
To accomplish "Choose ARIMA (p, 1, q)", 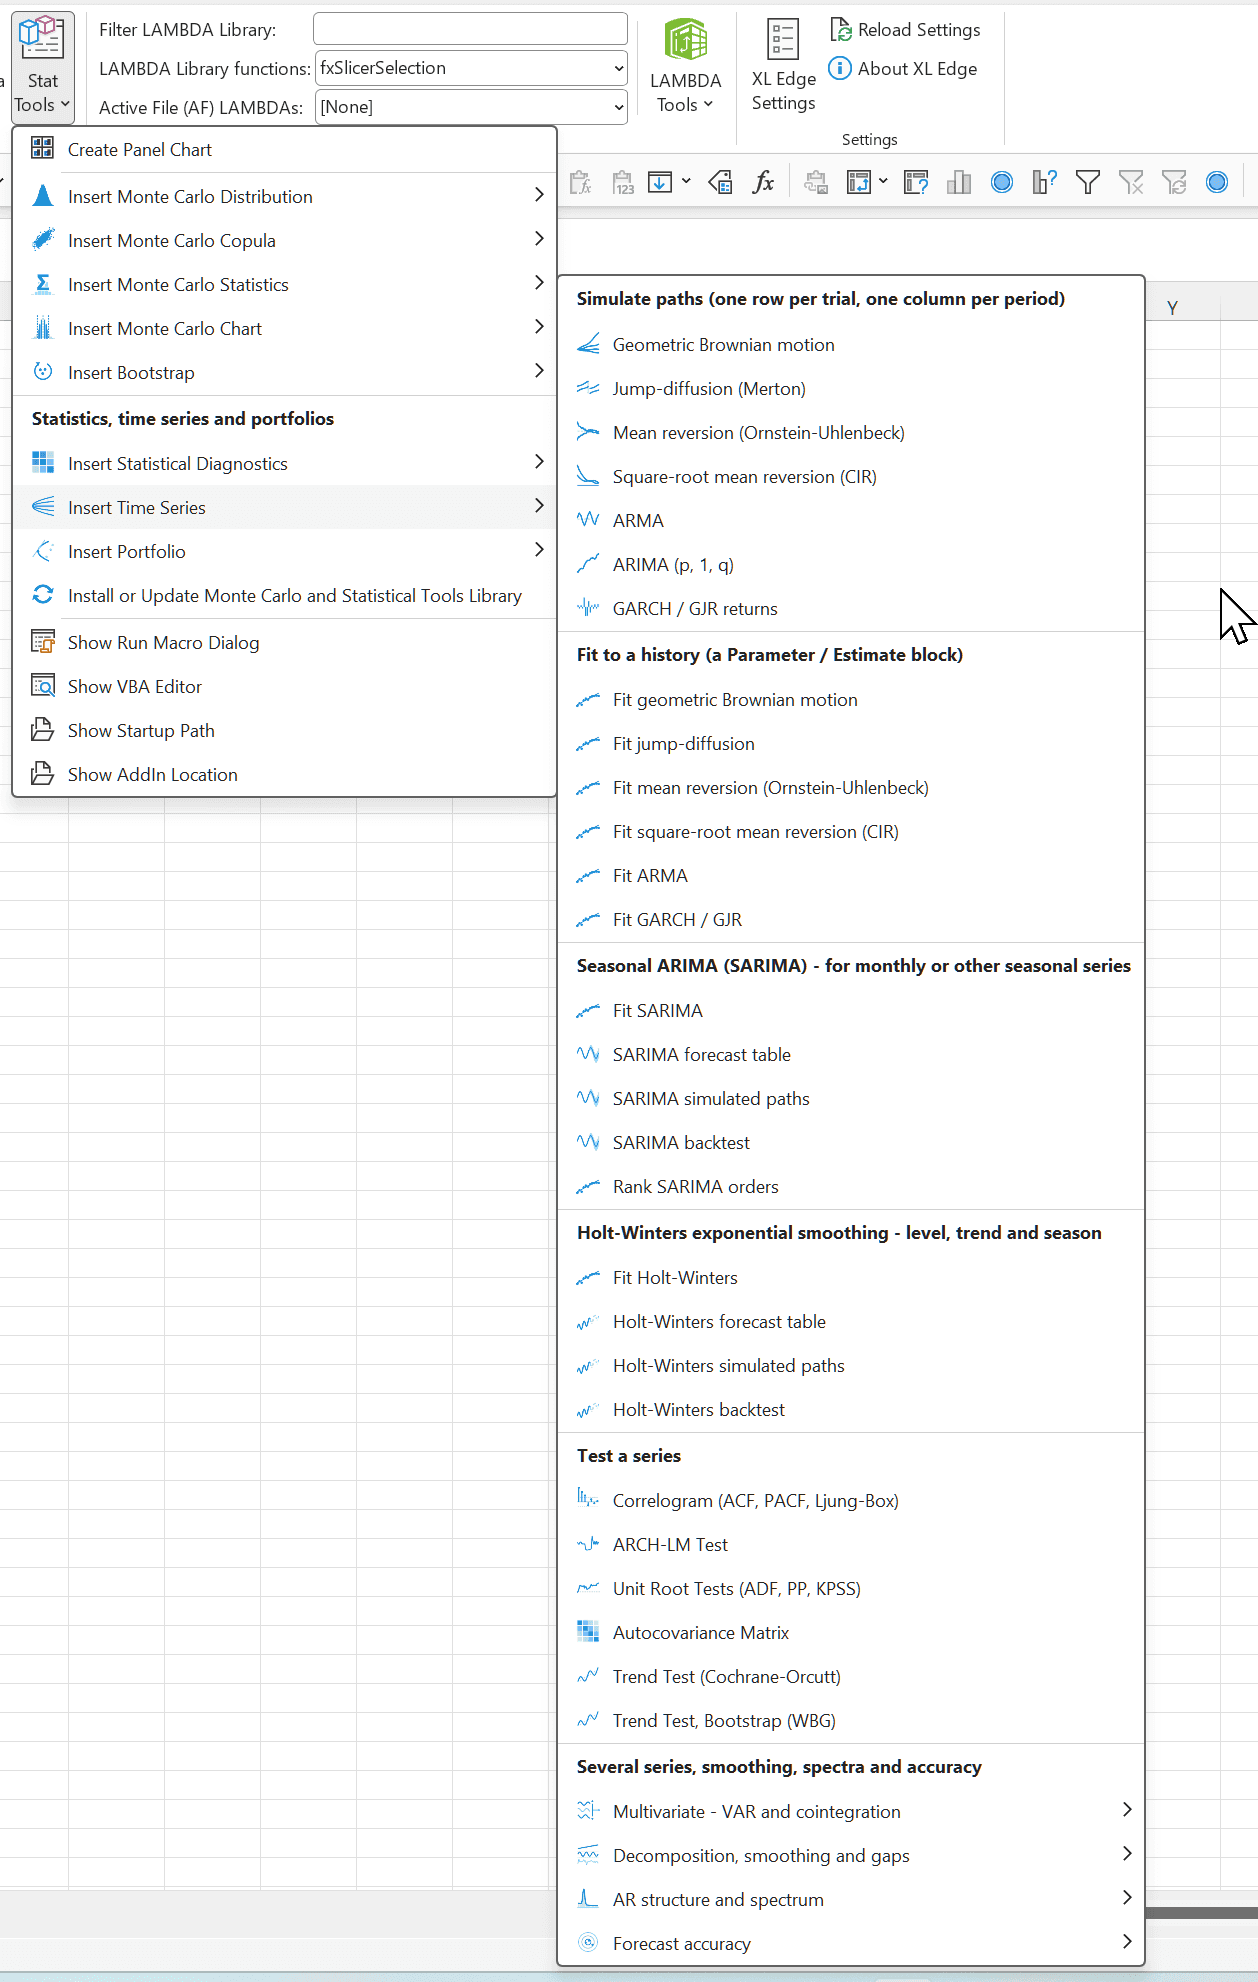I will click(851, 564).
